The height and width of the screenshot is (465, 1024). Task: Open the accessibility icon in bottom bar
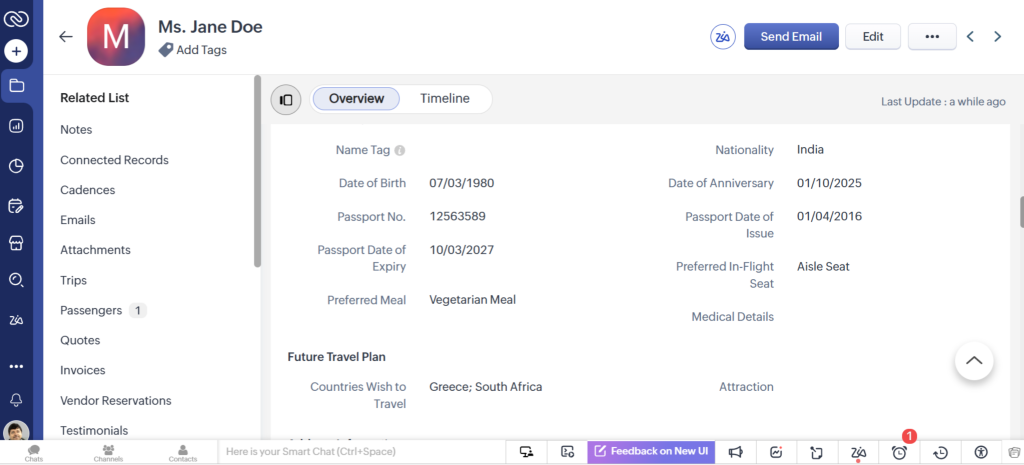[981, 452]
